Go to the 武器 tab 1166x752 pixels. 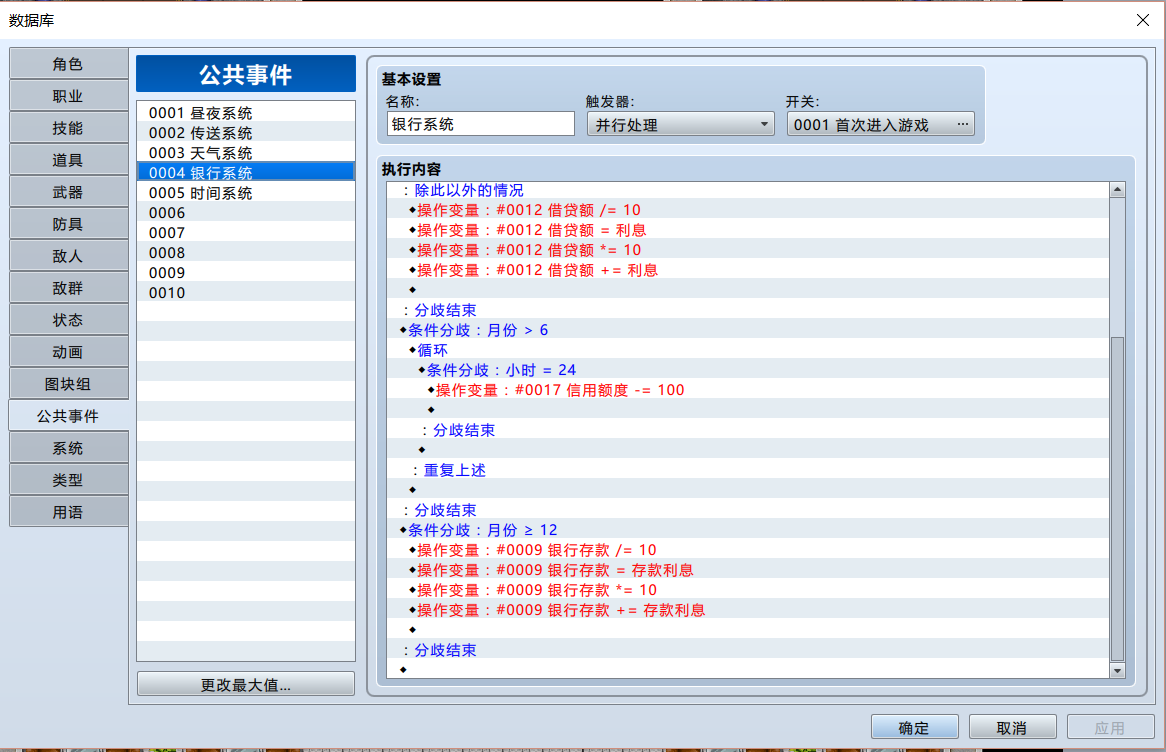68,192
